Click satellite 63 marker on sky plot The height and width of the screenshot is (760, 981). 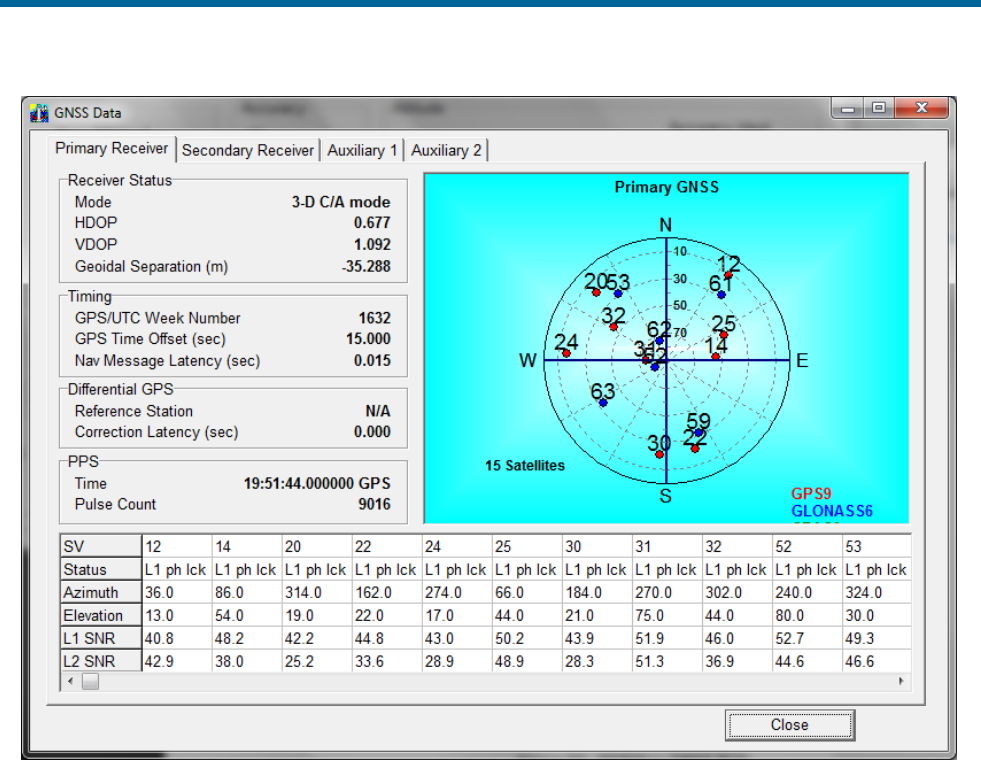coord(602,402)
